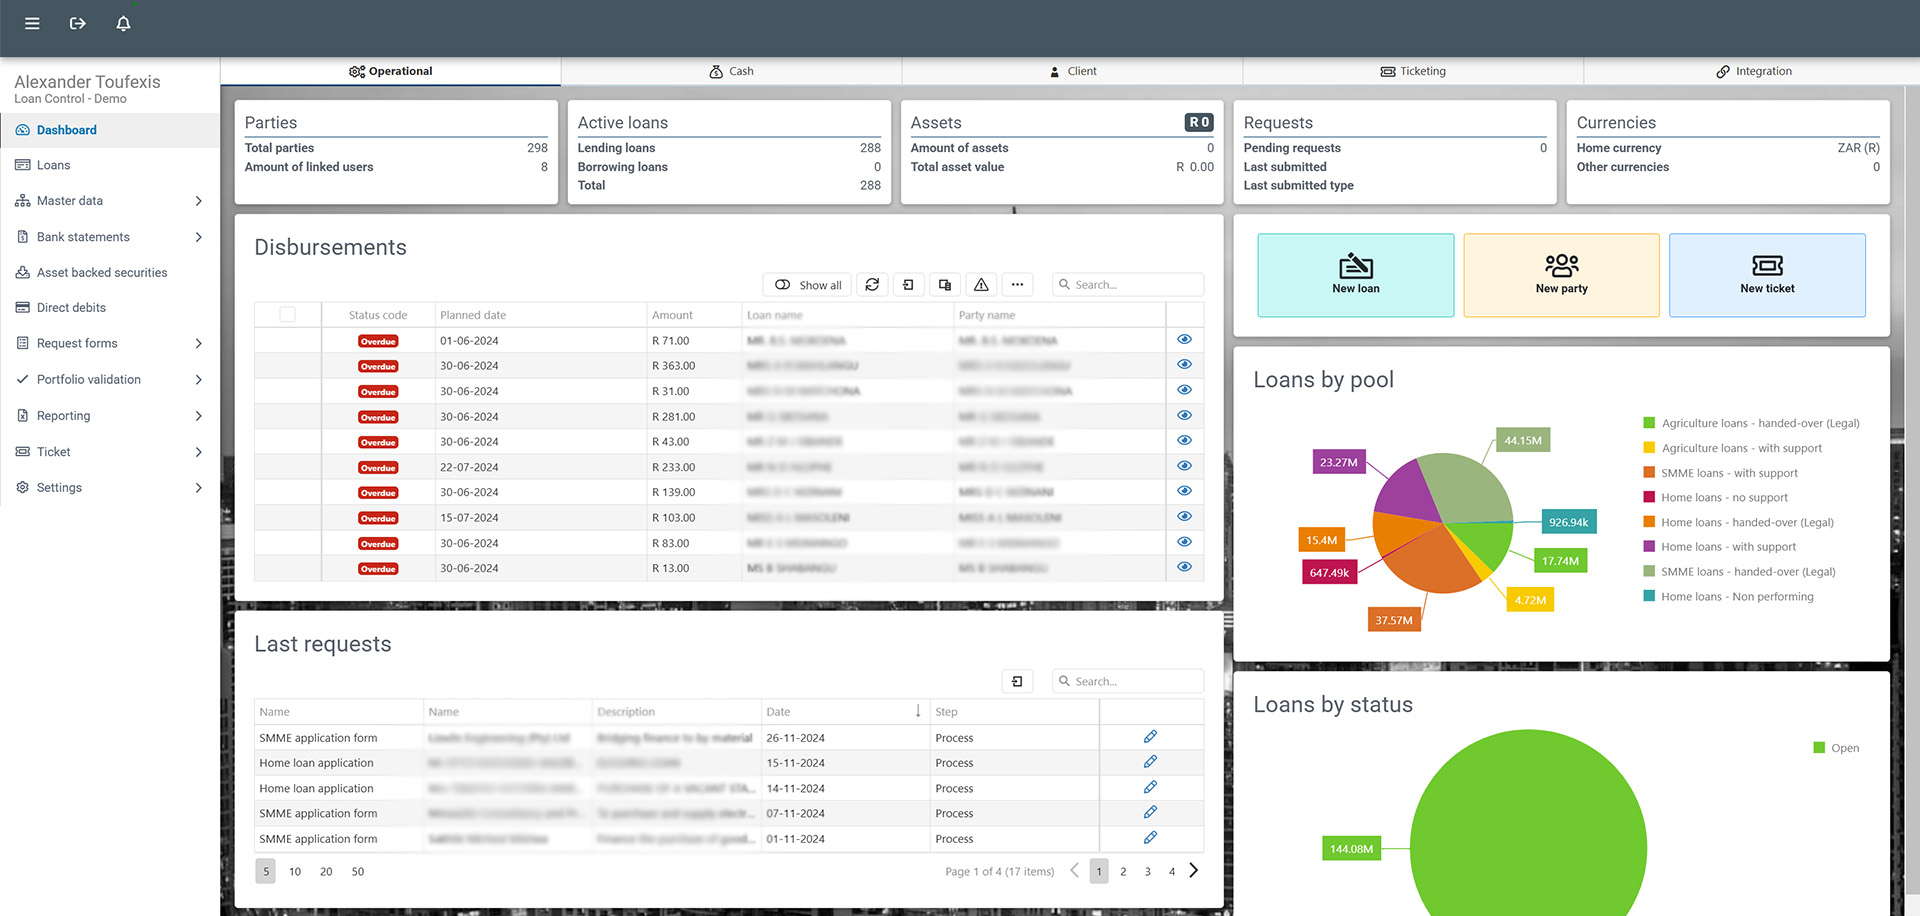Set page size to 20 items
This screenshot has width=1920, height=916.
[326, 872]
